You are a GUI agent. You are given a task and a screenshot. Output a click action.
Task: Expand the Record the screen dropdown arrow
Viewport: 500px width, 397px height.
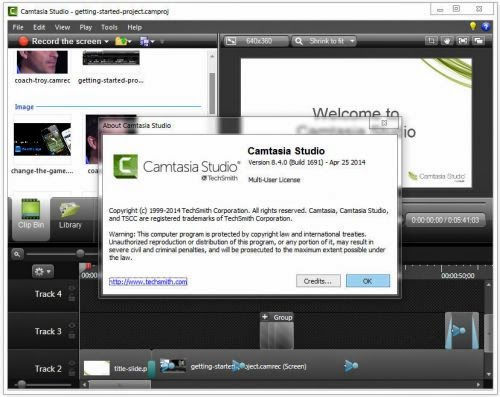click(x=106, y=42)
